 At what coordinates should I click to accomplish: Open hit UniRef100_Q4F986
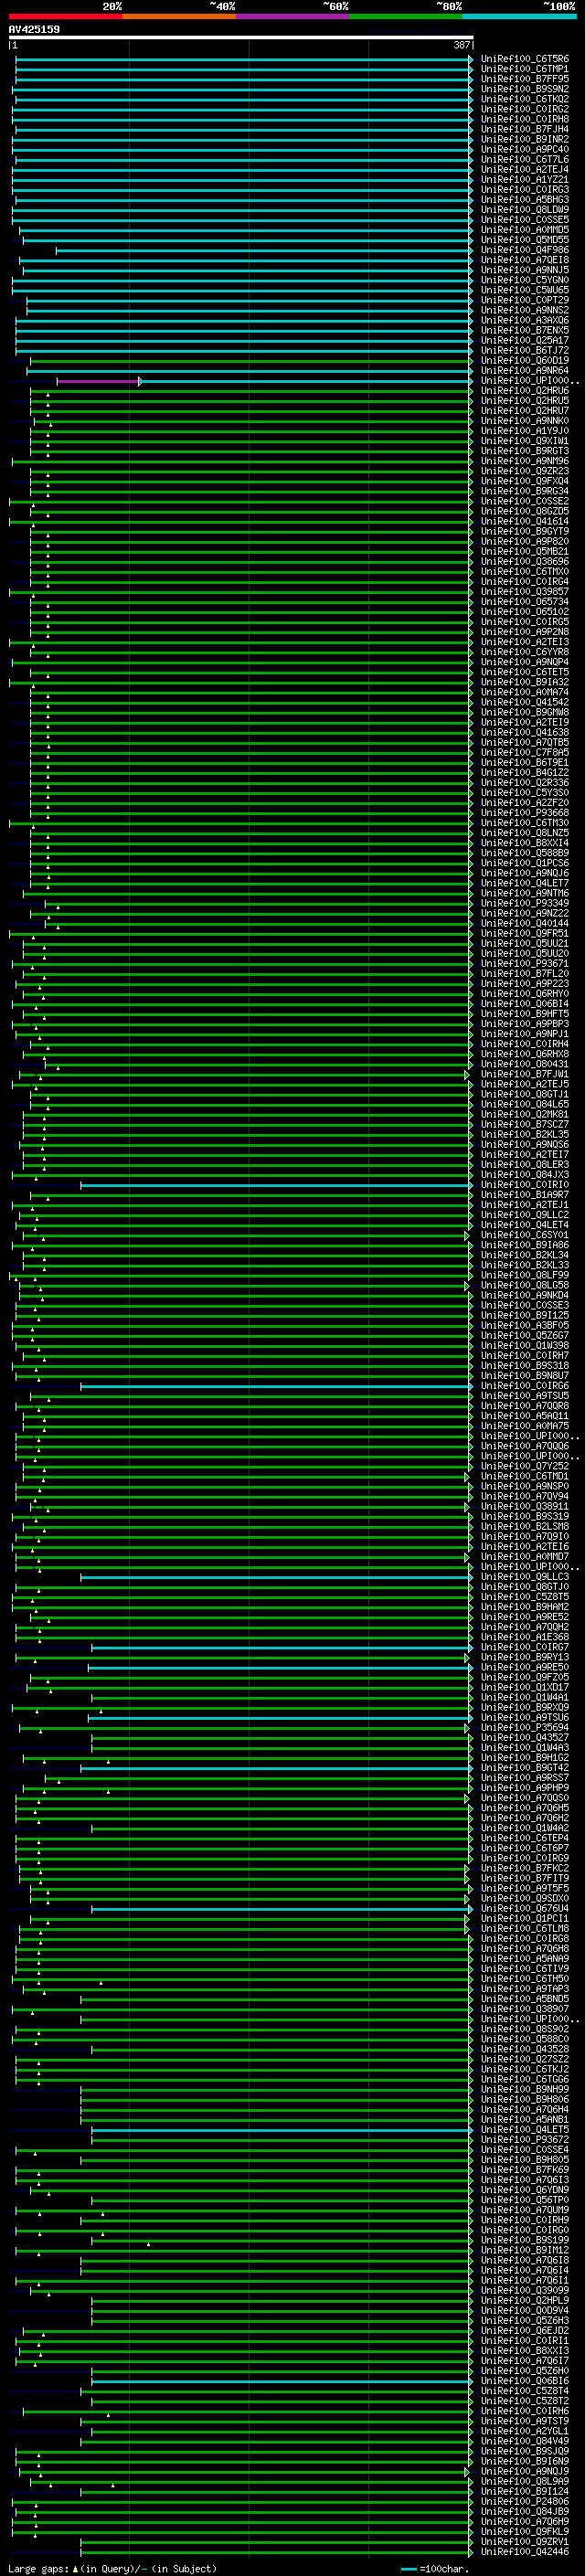(525, 250)
